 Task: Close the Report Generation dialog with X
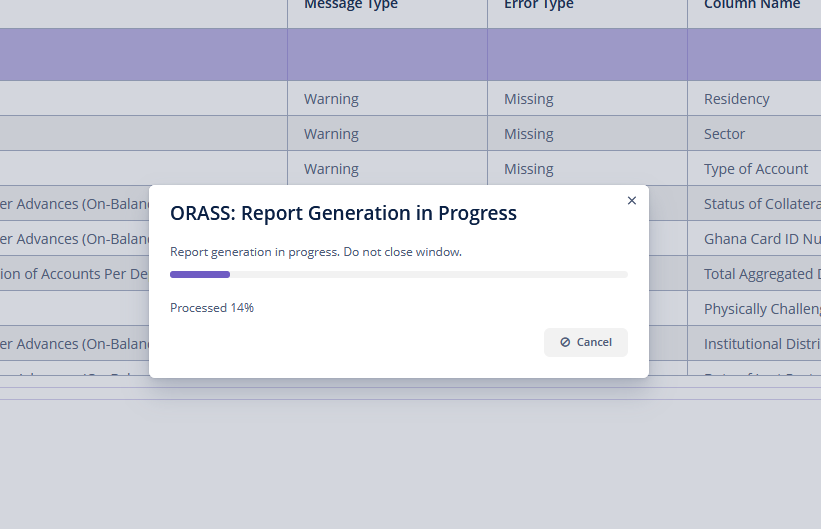point(631,201)
